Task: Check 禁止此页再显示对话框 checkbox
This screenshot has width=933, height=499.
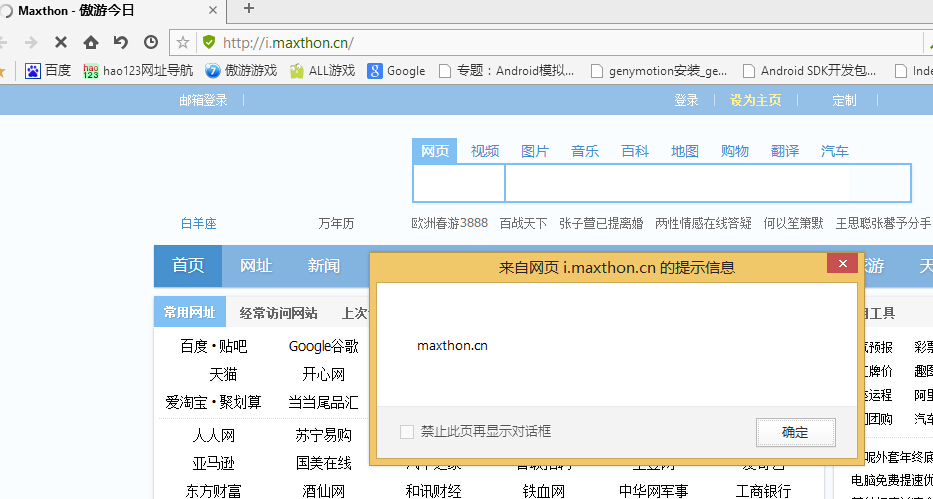Action: point(407,432)
